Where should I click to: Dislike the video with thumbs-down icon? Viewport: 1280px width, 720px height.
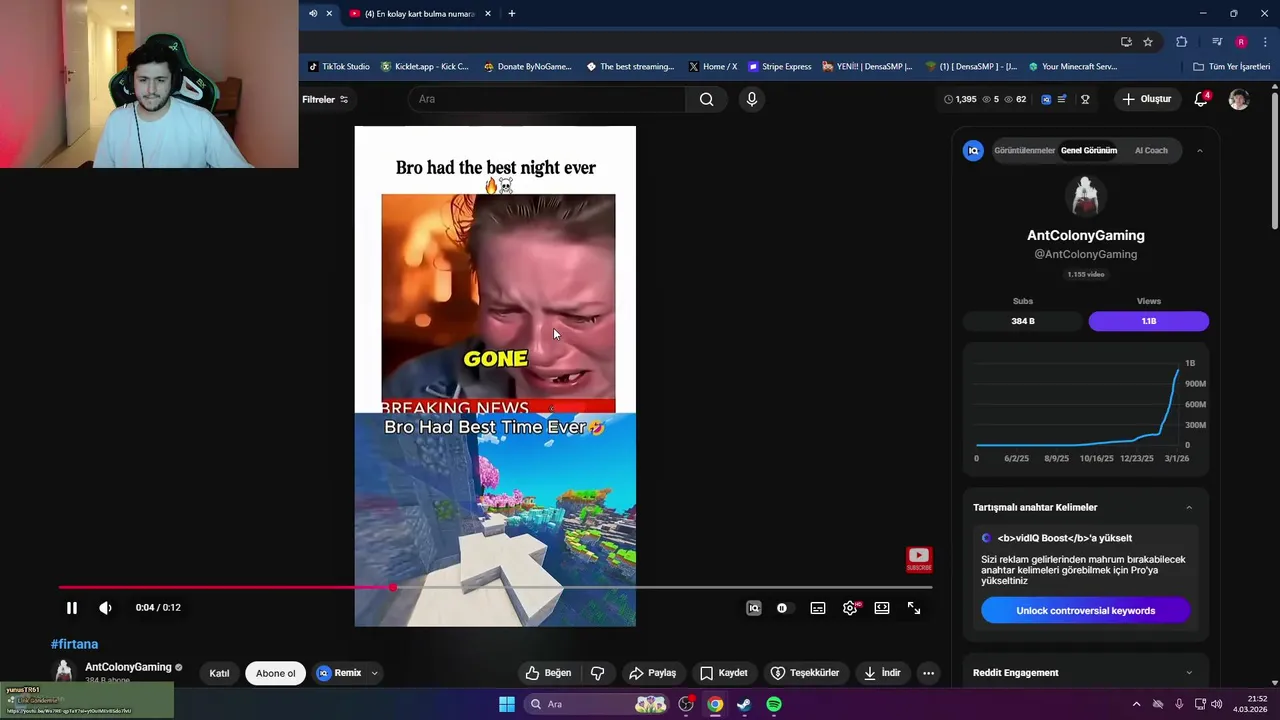click(598, 673)
